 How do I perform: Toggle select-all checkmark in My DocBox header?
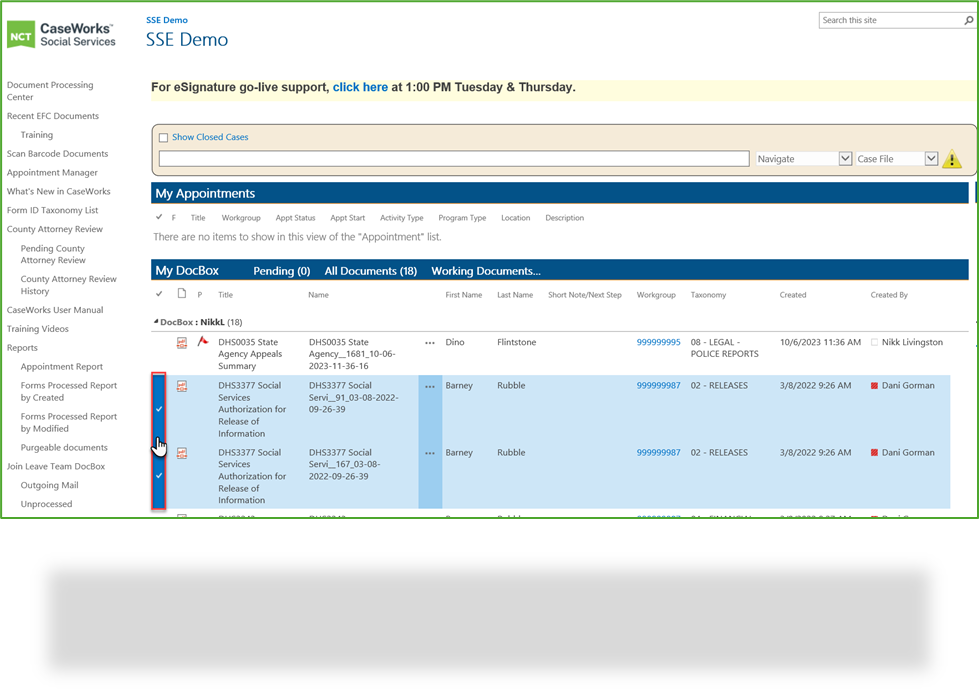159,293
